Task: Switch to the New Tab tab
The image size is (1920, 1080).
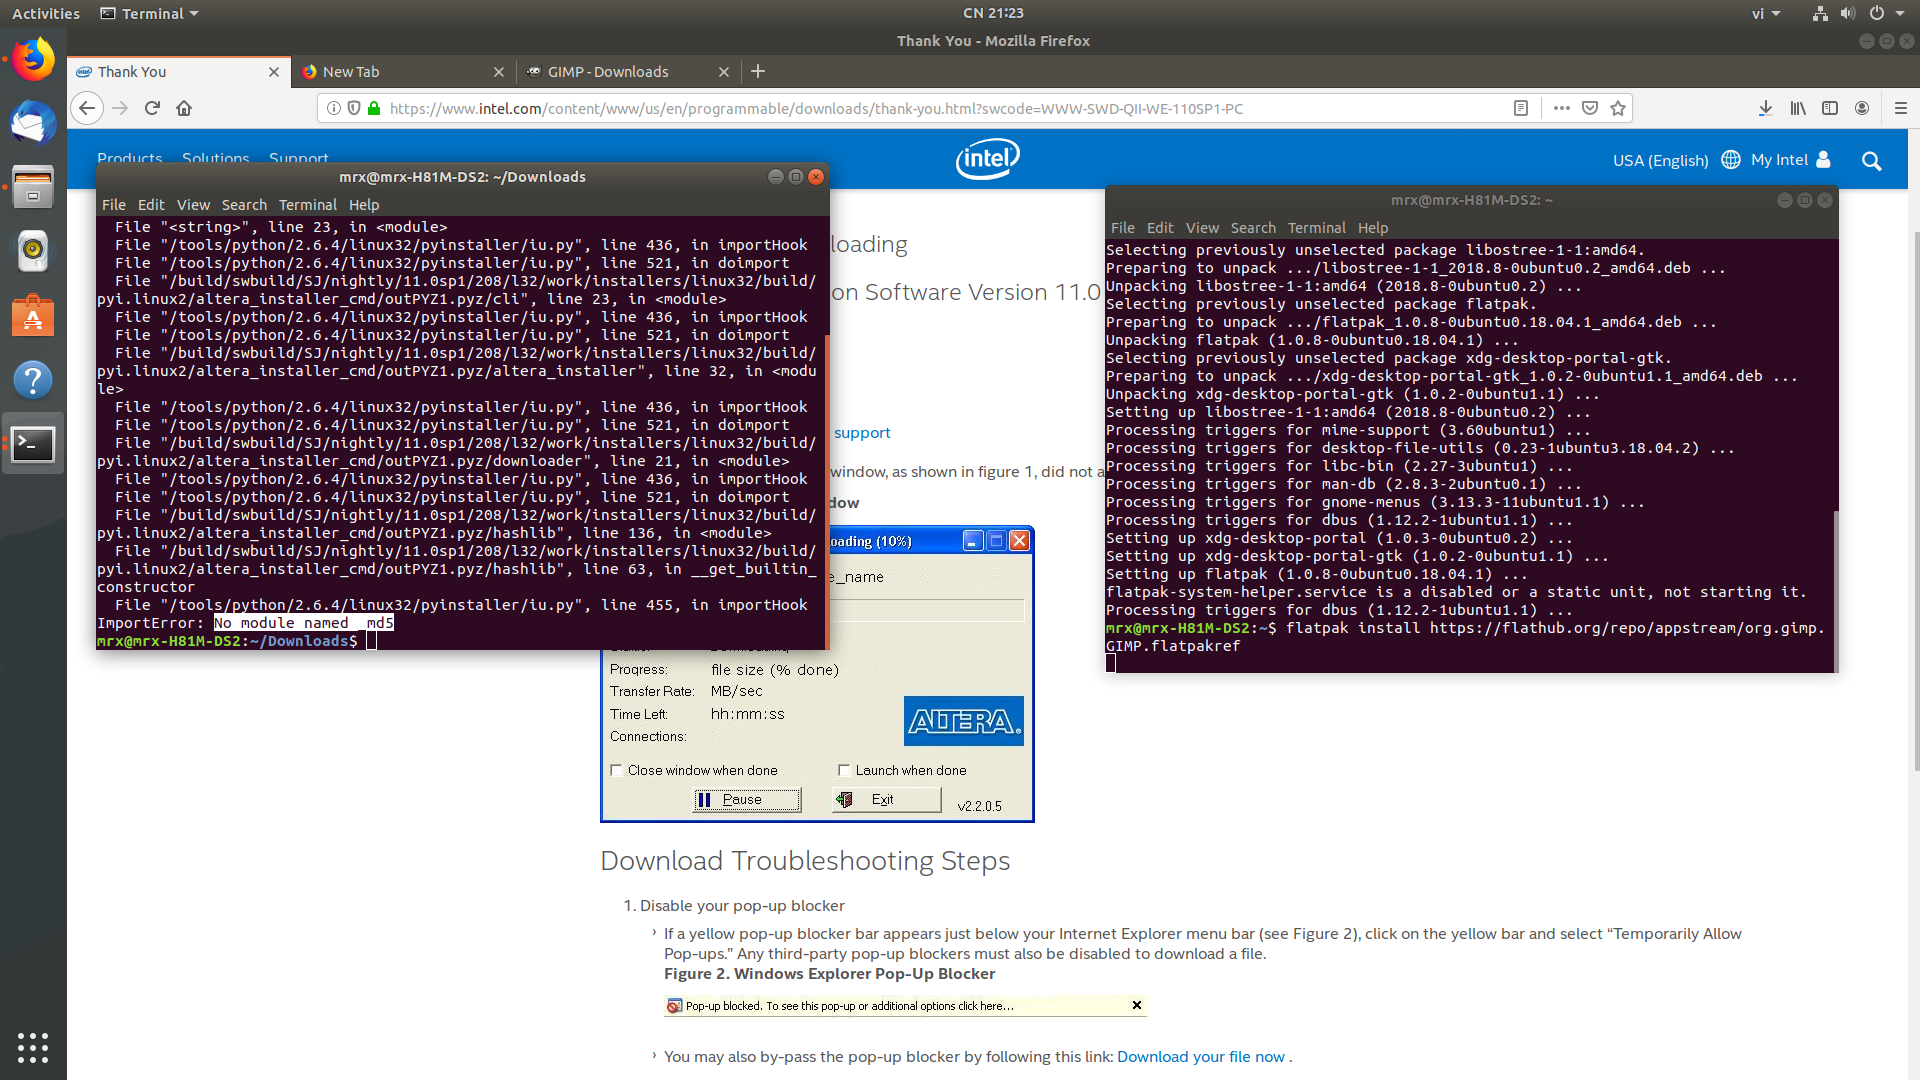Action: (404, 72)
